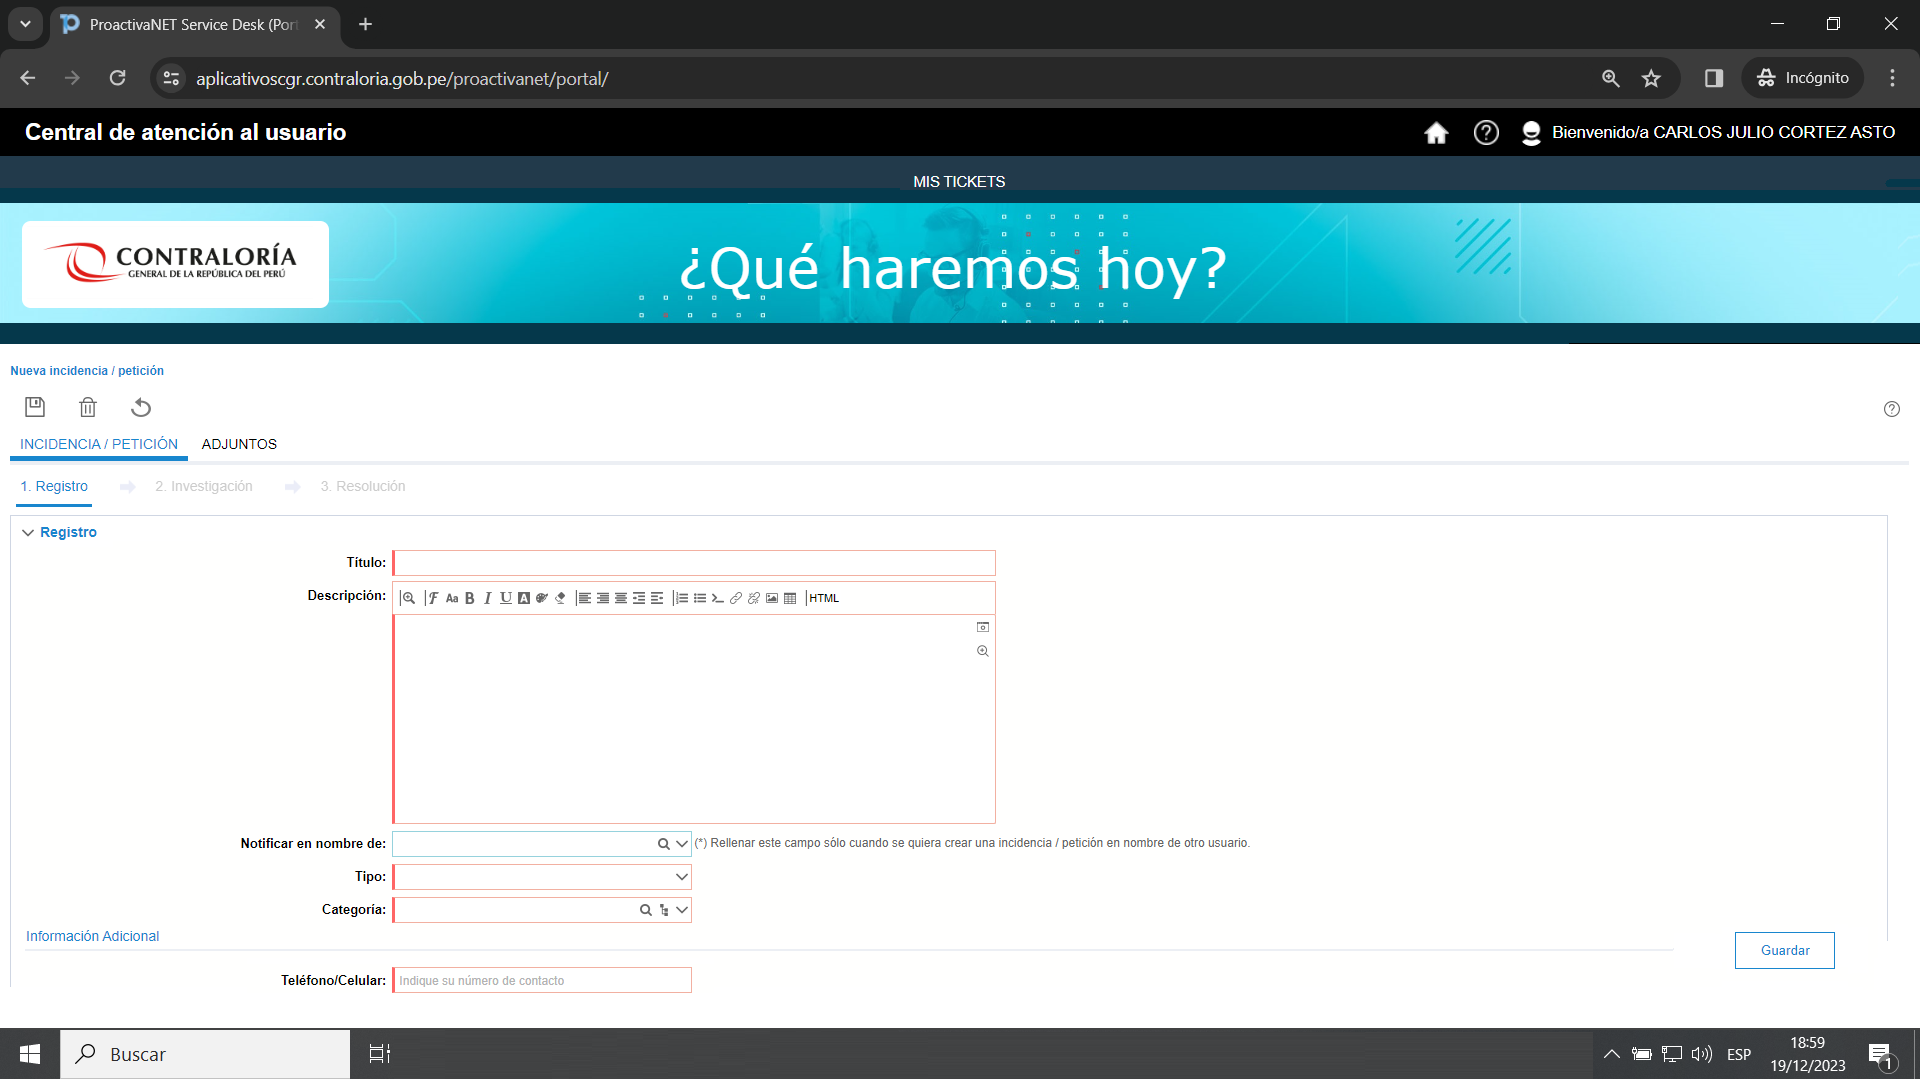This screenshot has width=1920, height=1079.
Task: Open the text color palette icon
Action: (540, 597)
